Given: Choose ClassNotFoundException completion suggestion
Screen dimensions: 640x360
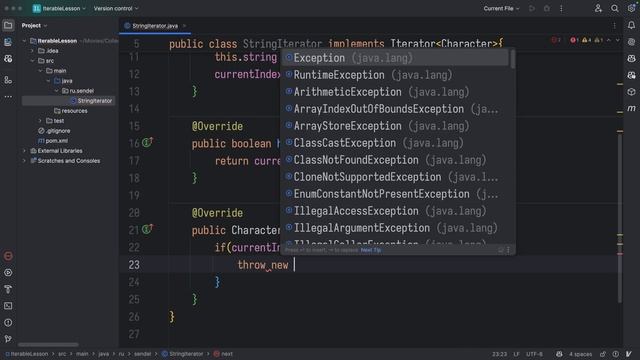Looking at the screenshot, I should pyautogui.click(x=396, y=160).
